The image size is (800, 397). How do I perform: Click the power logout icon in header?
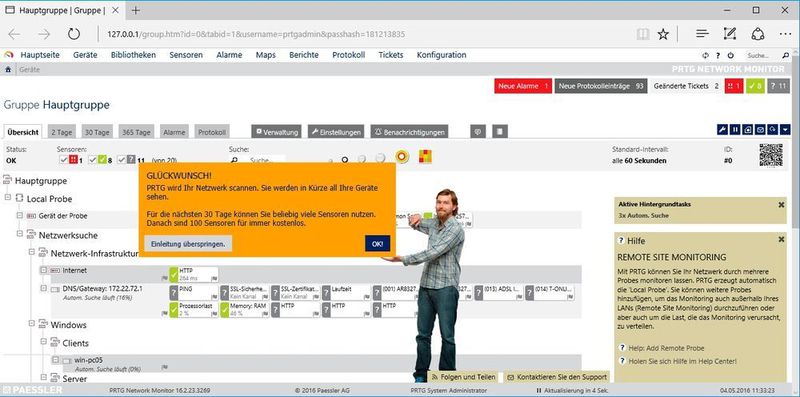[730, 55]
